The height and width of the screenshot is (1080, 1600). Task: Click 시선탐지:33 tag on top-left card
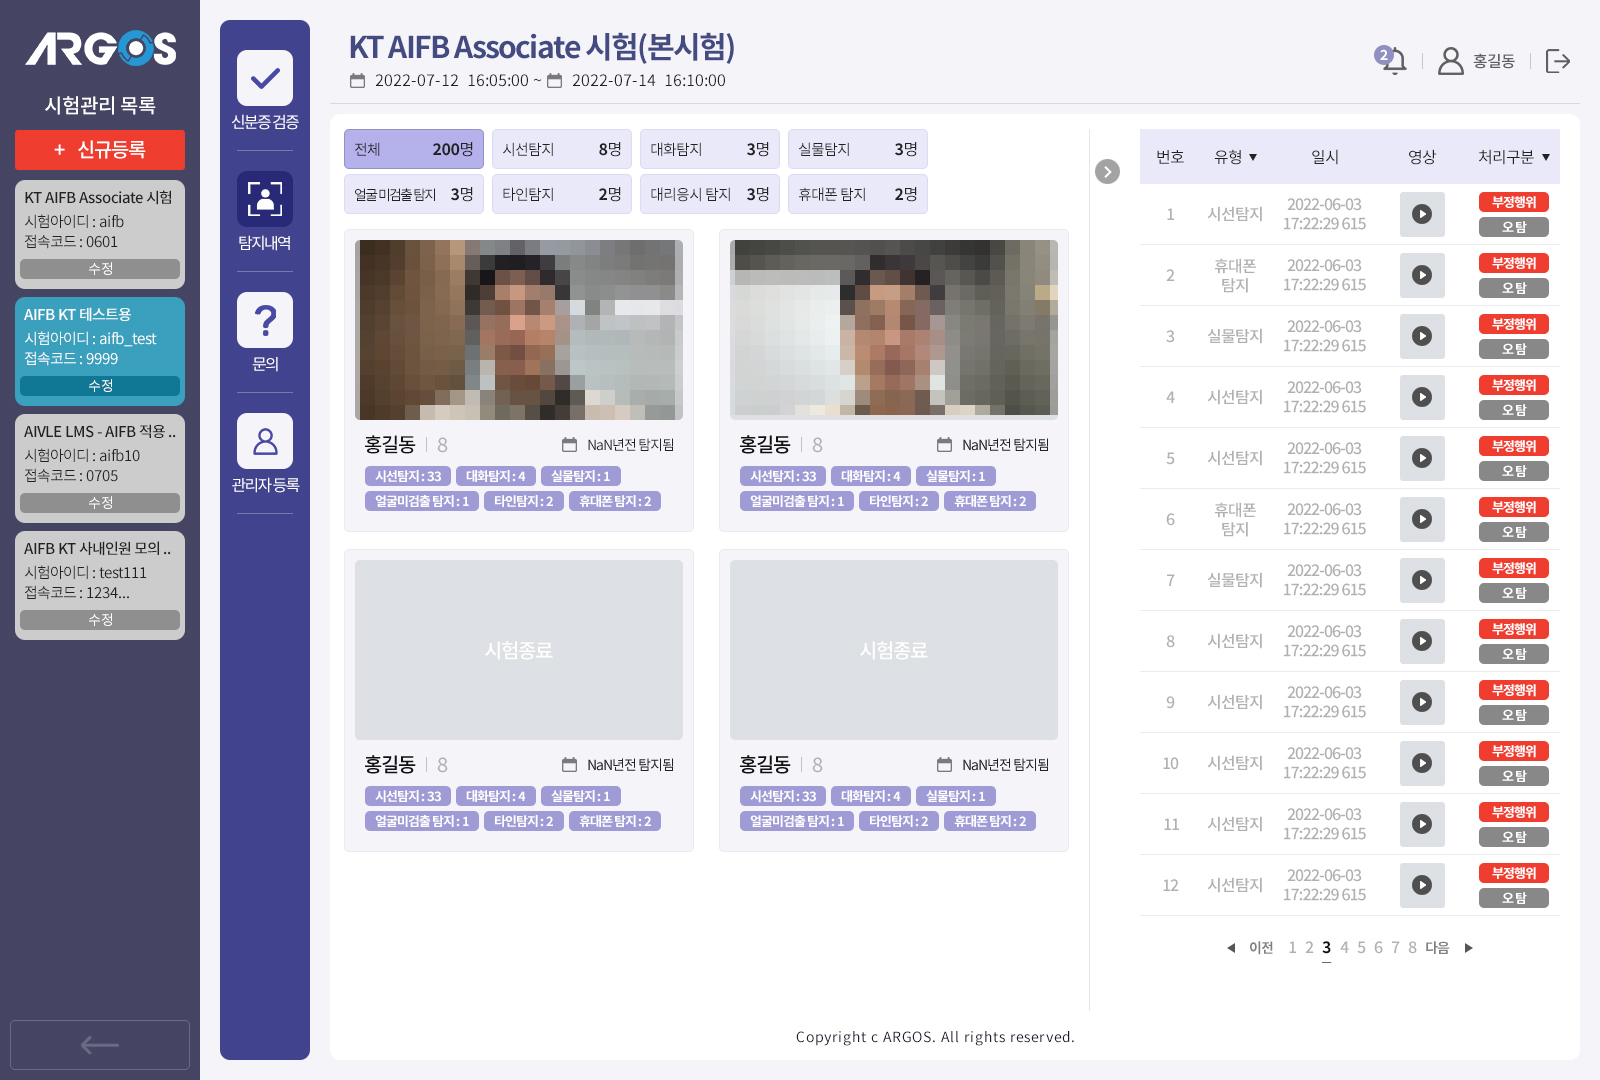coord(408,476)
